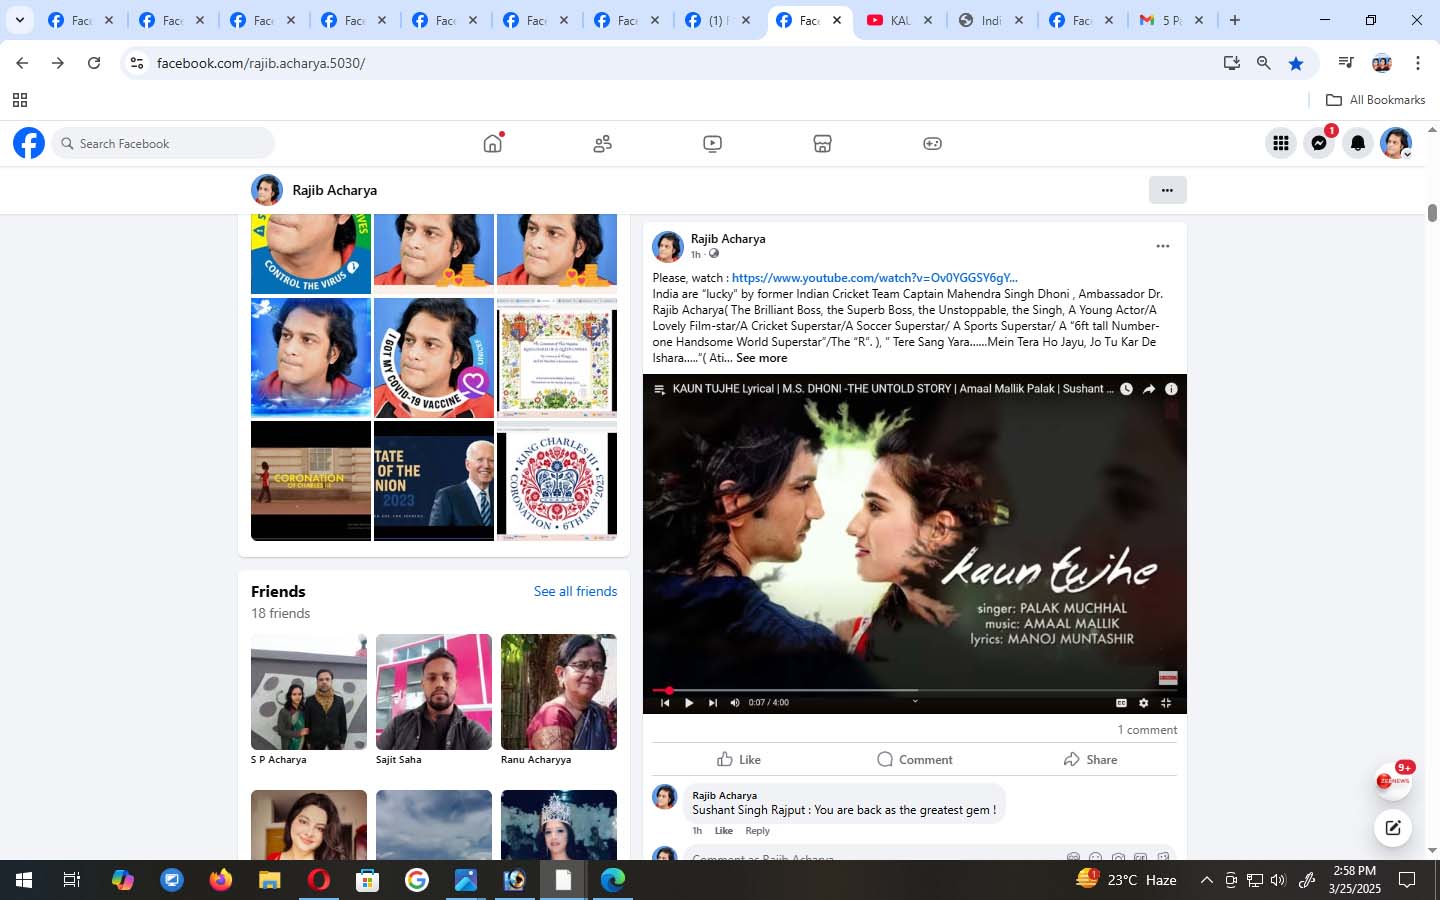Viewport: 1440px width, 900px height.
Task: Mute the video volume icon
Action: [735, 702]
